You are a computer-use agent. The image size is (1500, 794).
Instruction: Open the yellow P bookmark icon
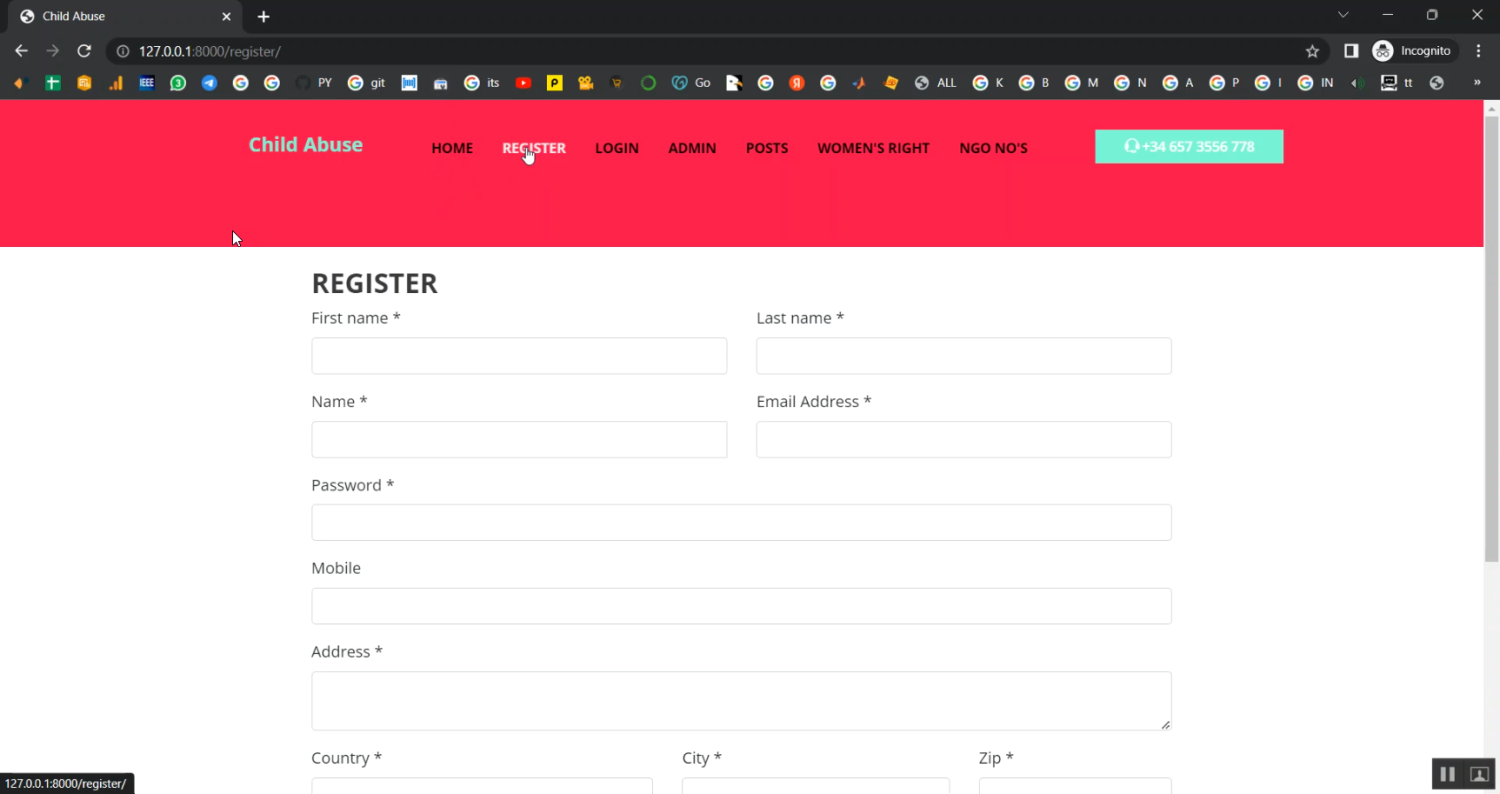[554, 83]
